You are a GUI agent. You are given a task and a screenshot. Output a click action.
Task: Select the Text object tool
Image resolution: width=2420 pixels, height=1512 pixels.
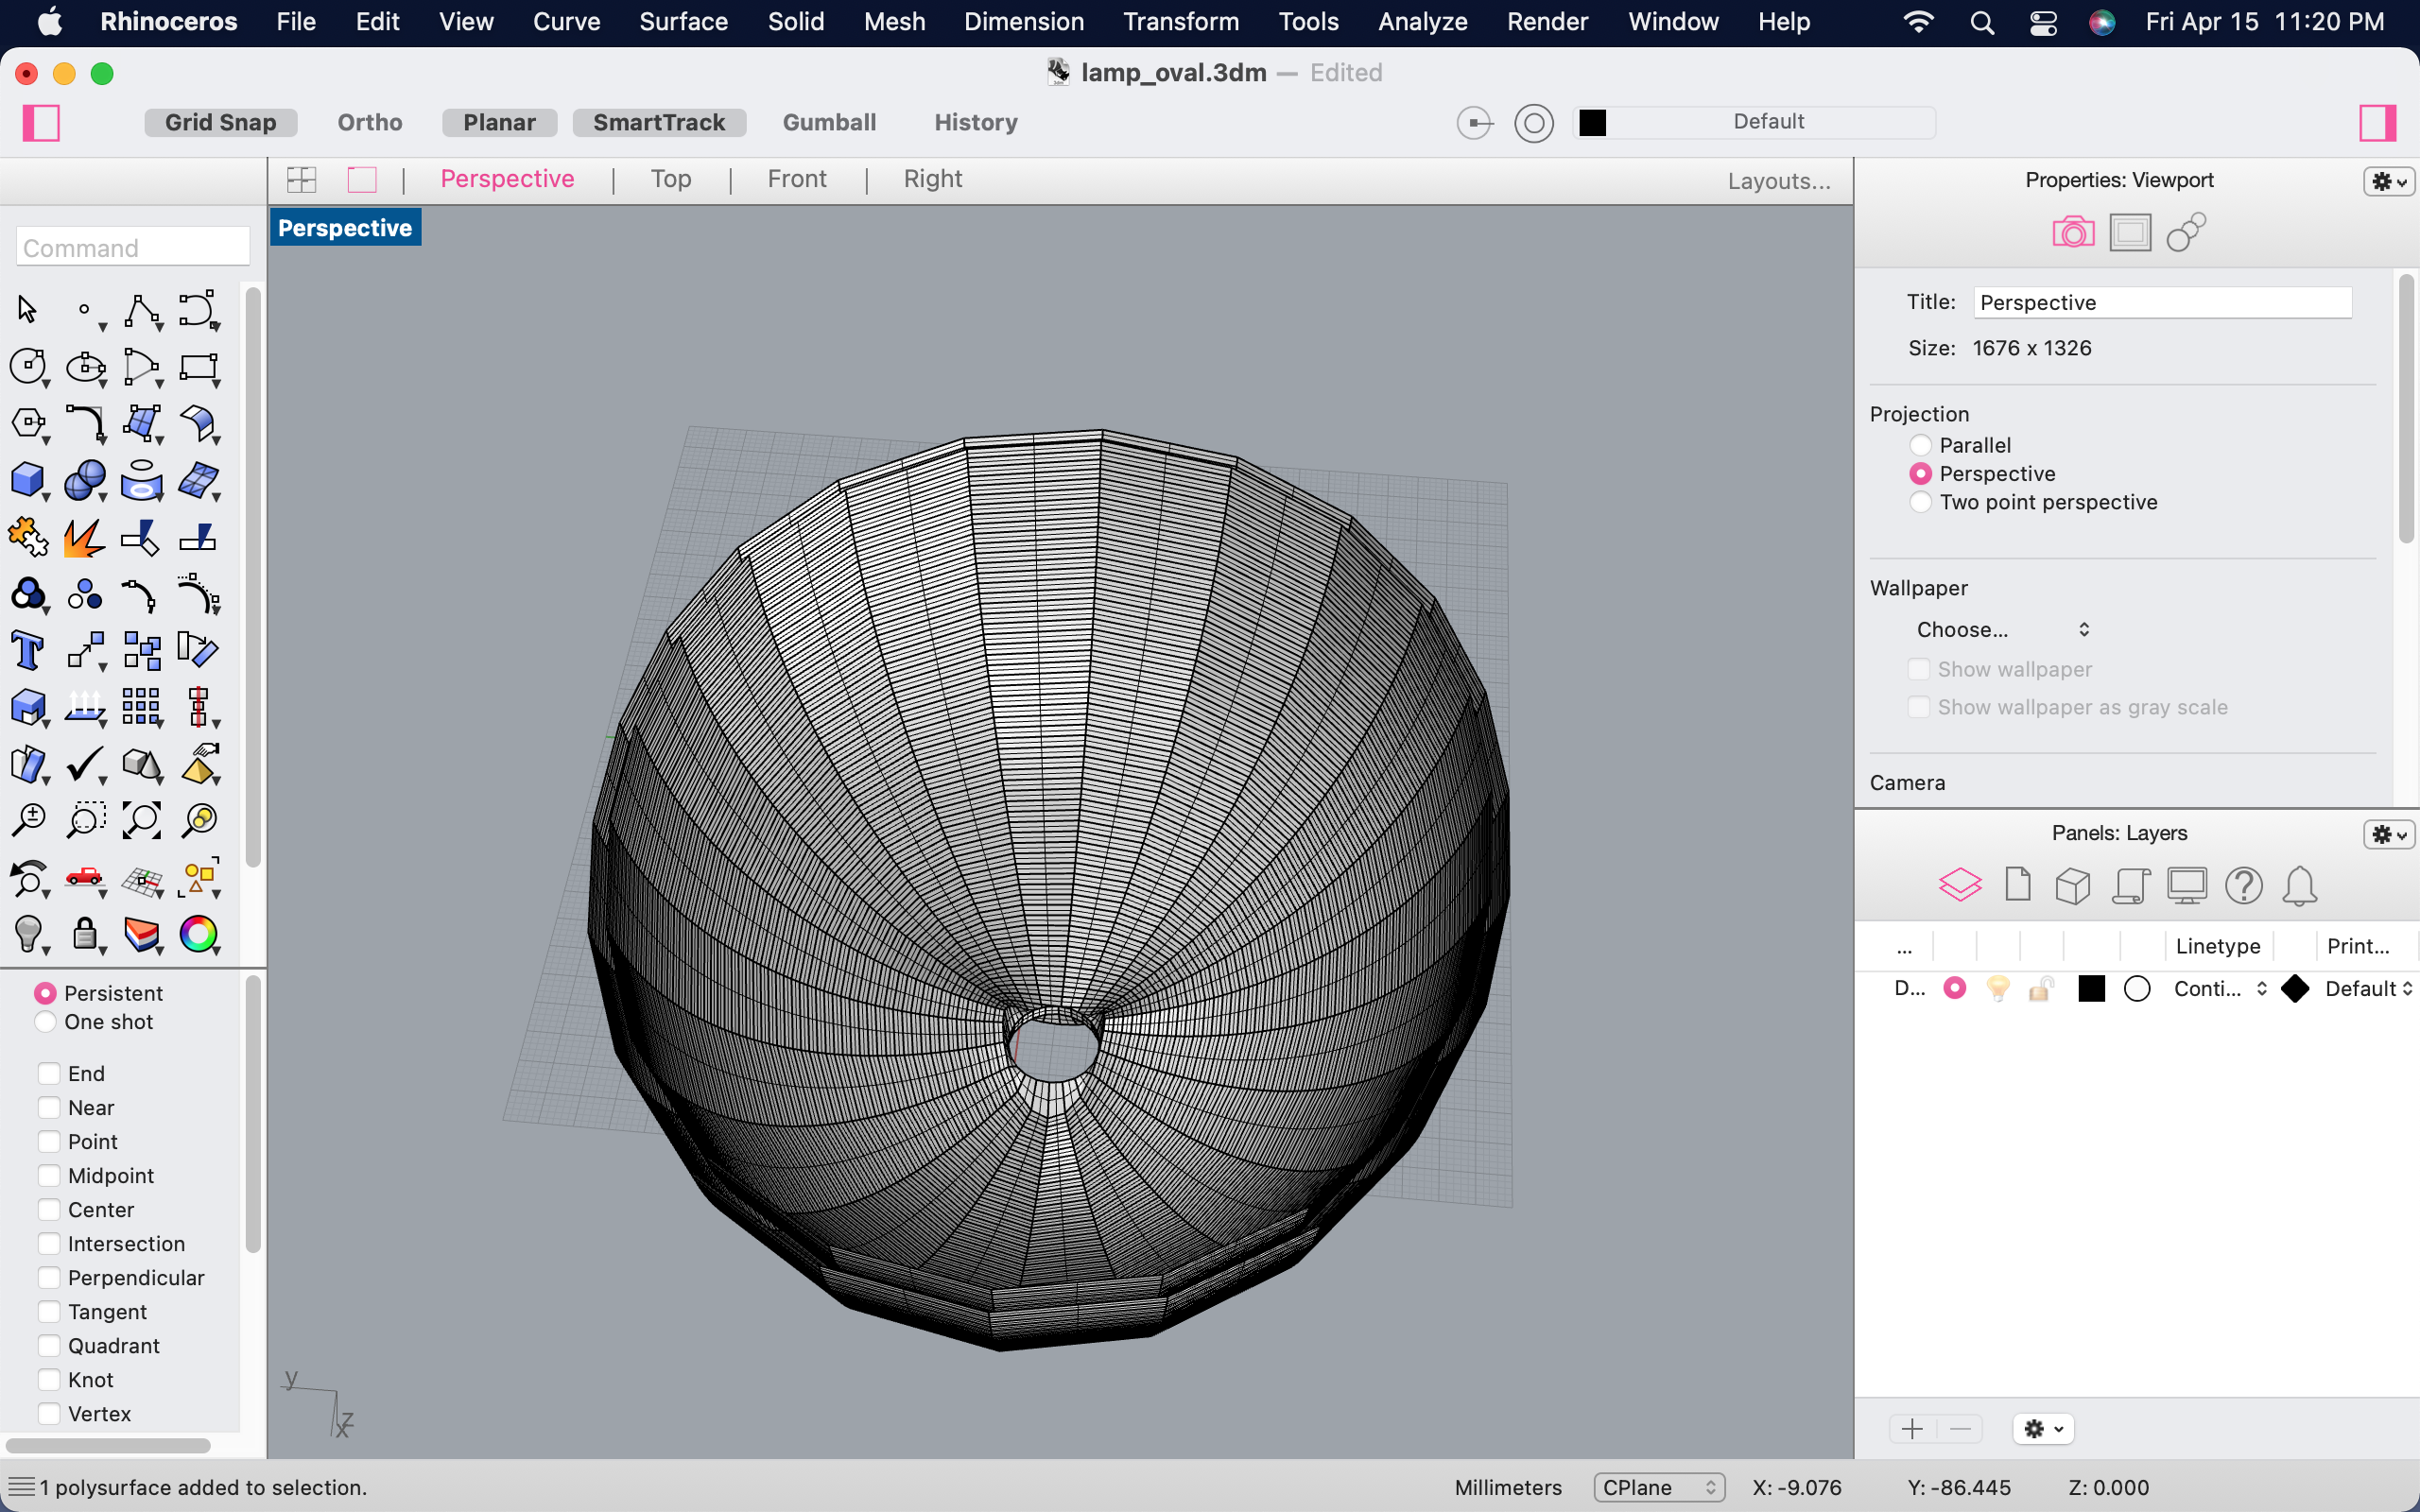(27, 651)
